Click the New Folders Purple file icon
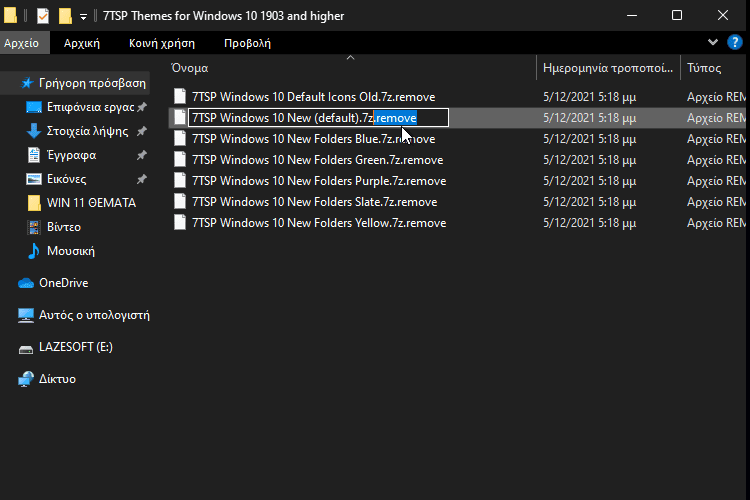This screenshot has height=500, width=750. [x=180, y=180]
